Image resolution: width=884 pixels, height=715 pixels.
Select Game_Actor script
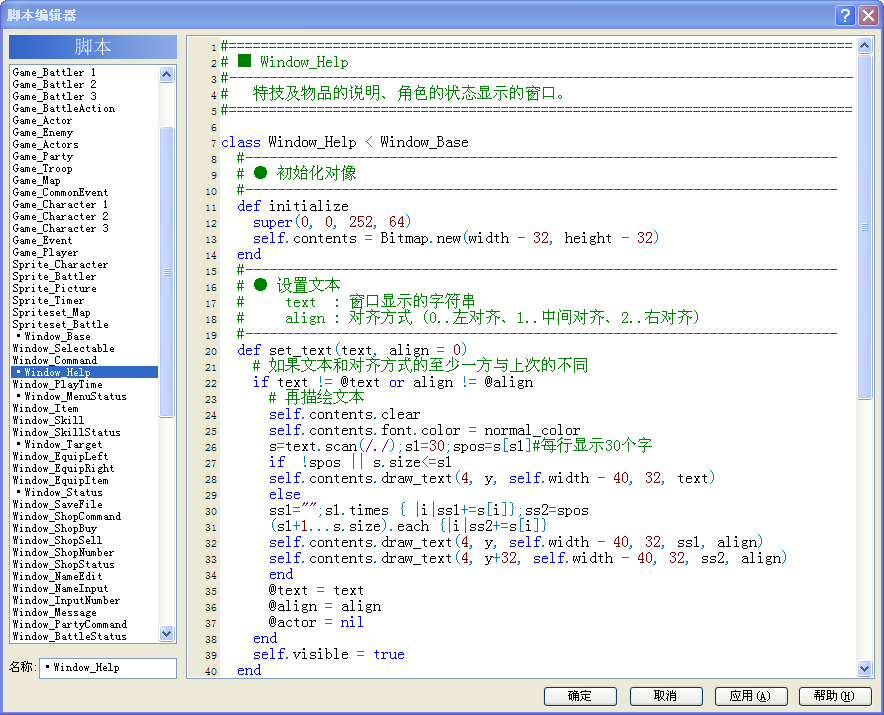click(x=85, y=120)
